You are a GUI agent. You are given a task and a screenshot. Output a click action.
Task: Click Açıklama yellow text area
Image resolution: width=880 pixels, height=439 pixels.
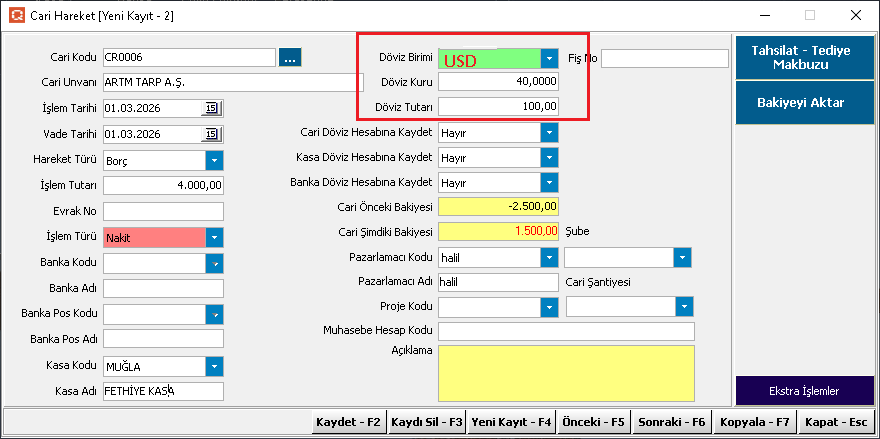click(566, 373)
